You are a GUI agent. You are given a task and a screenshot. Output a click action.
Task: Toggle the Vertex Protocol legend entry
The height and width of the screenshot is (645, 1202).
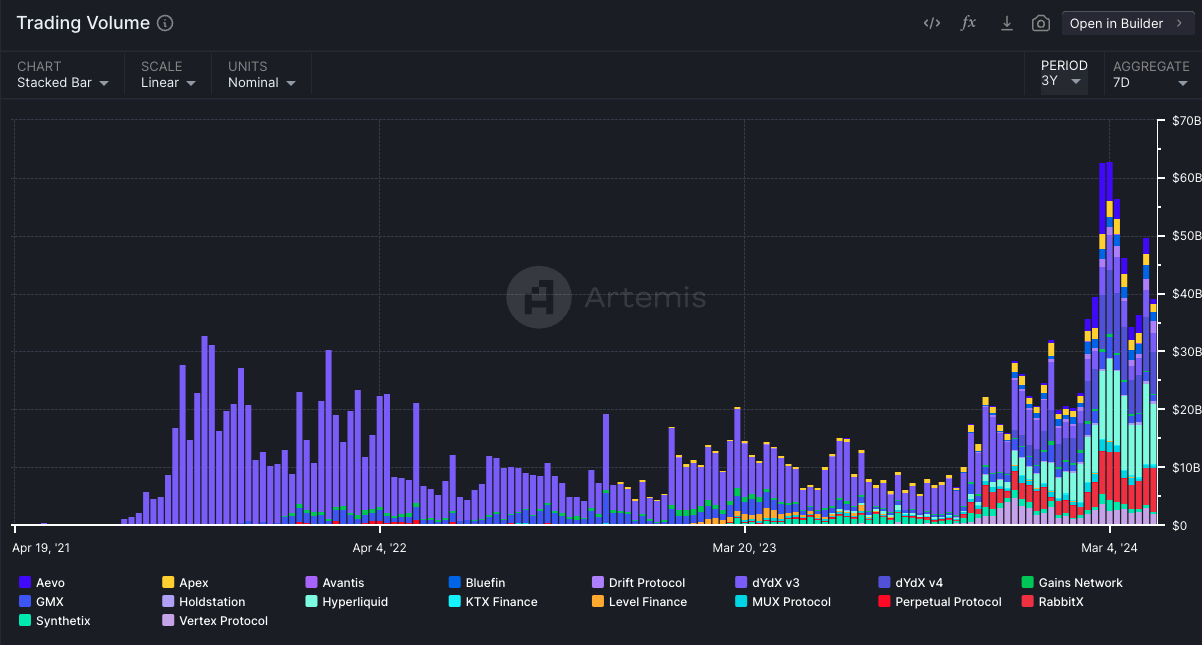223,621
